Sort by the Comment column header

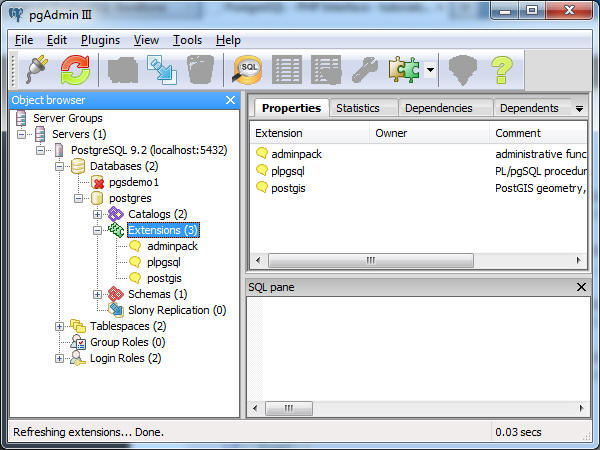(x=538, y=133)
